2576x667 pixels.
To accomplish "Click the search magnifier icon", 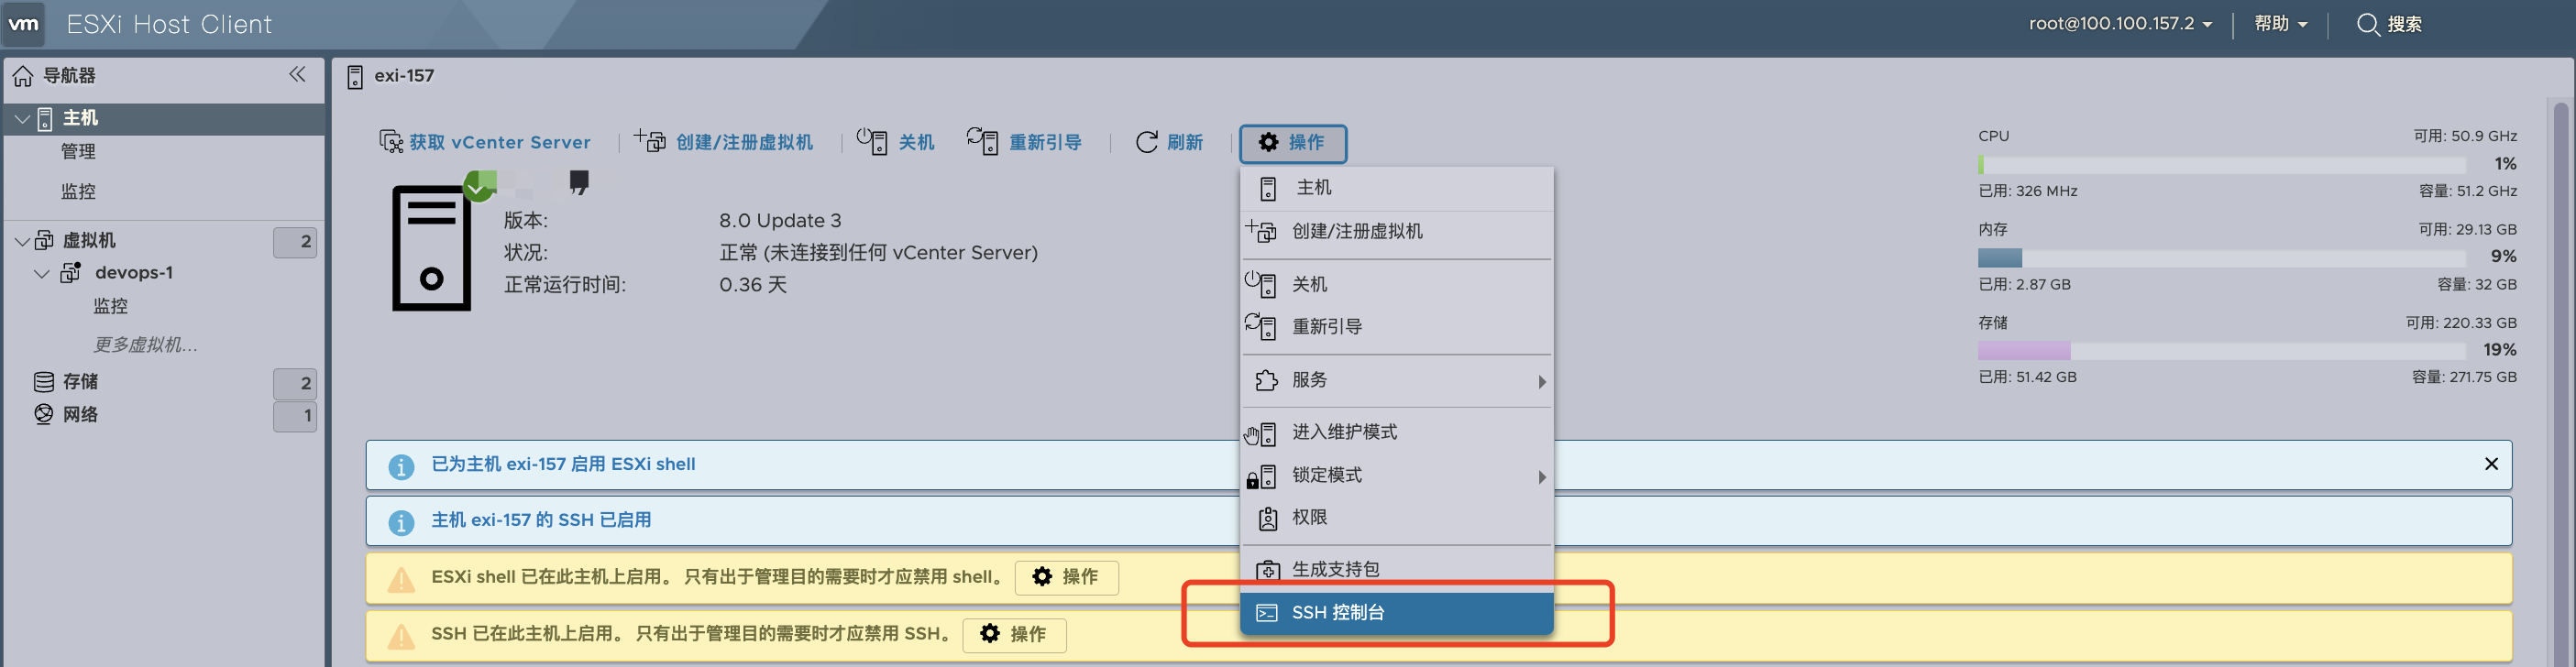I will [x=2367, y=24].
